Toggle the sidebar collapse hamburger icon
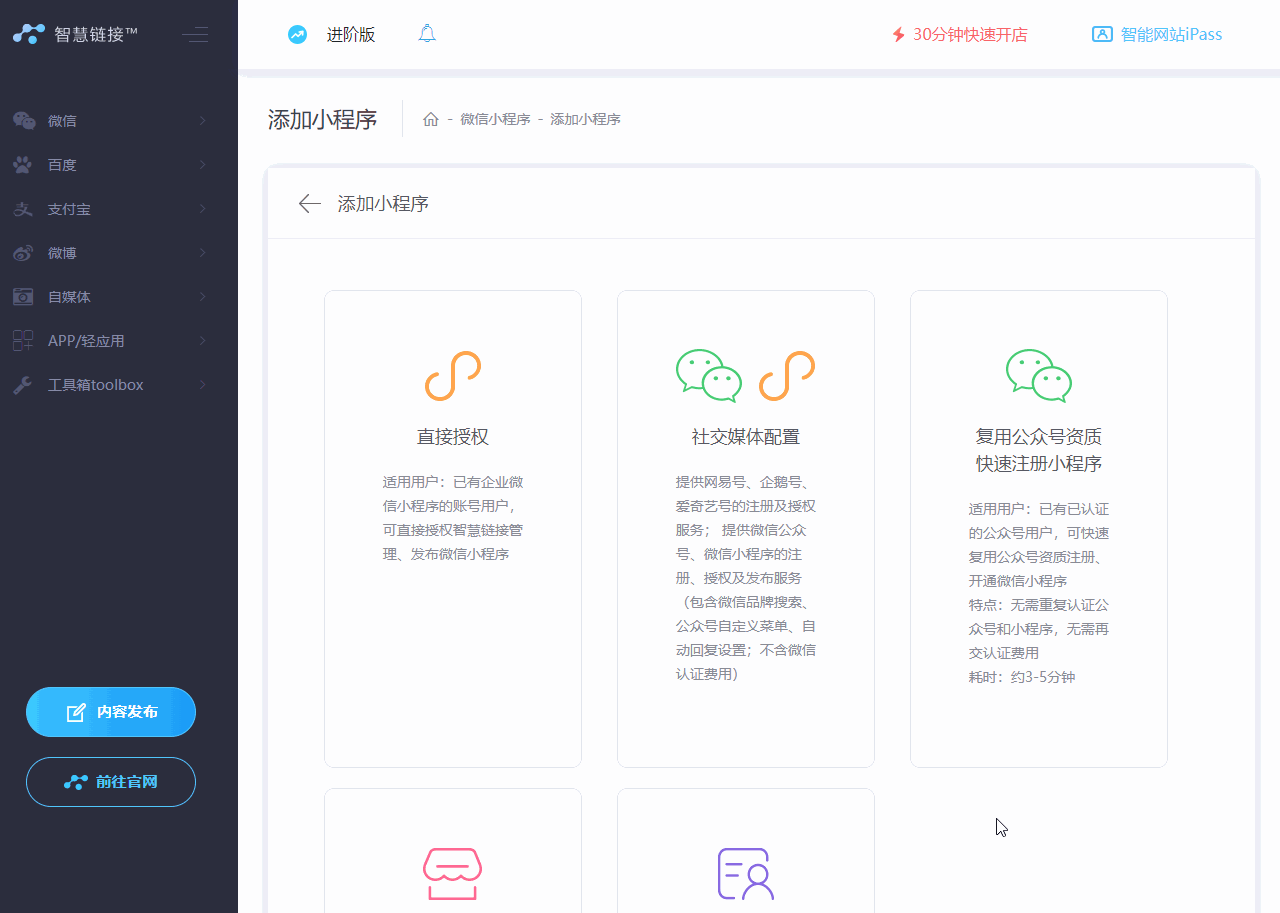The height and width of the screenshot is (913, 1280). click(x=195, y=34)
